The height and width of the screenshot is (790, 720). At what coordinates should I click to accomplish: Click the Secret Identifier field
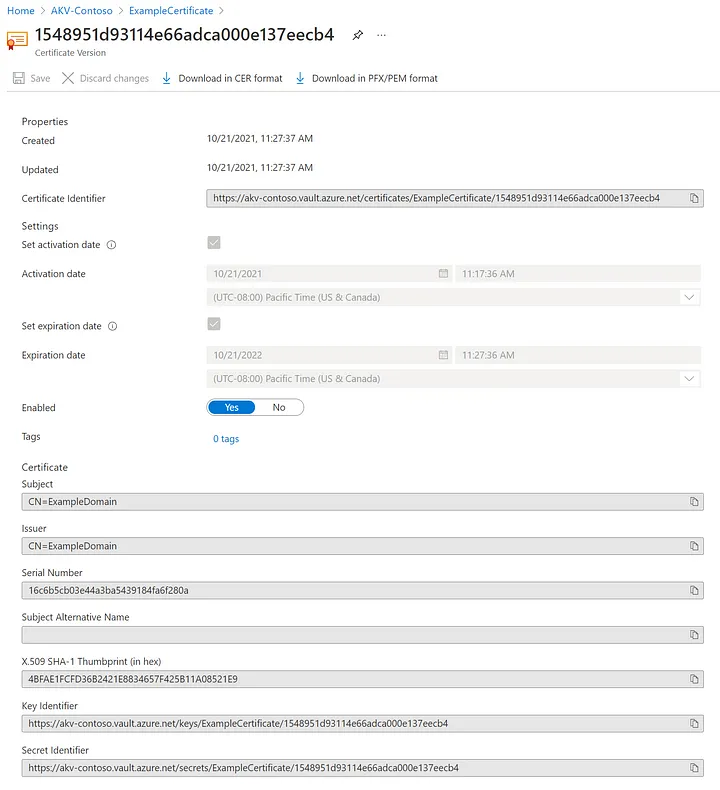pos(362,767)
